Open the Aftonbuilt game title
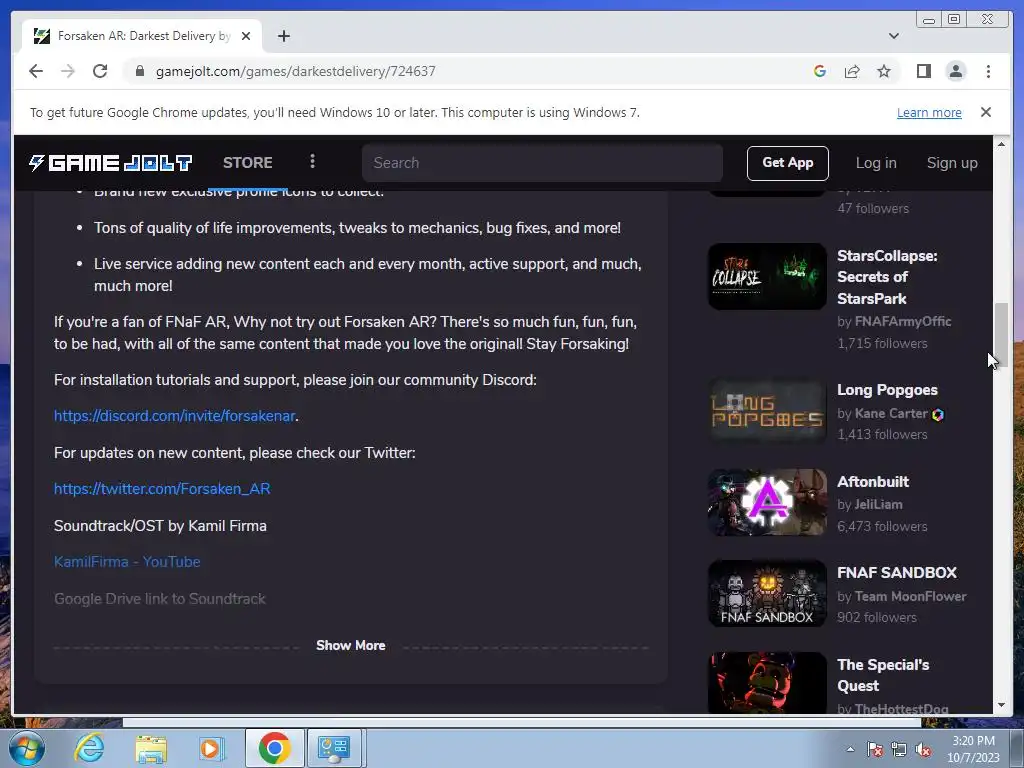The height and width of the screenshot is (768, 1024). (x=873, y=481)
